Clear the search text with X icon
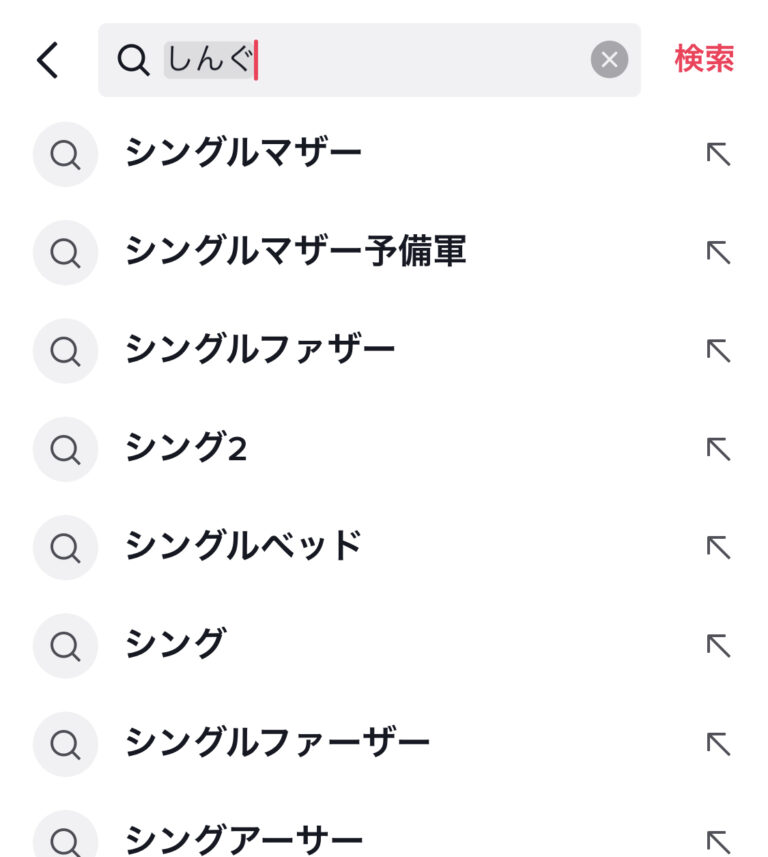The height and width of the screenshot is (857, 768). click(x=609, y=60)
